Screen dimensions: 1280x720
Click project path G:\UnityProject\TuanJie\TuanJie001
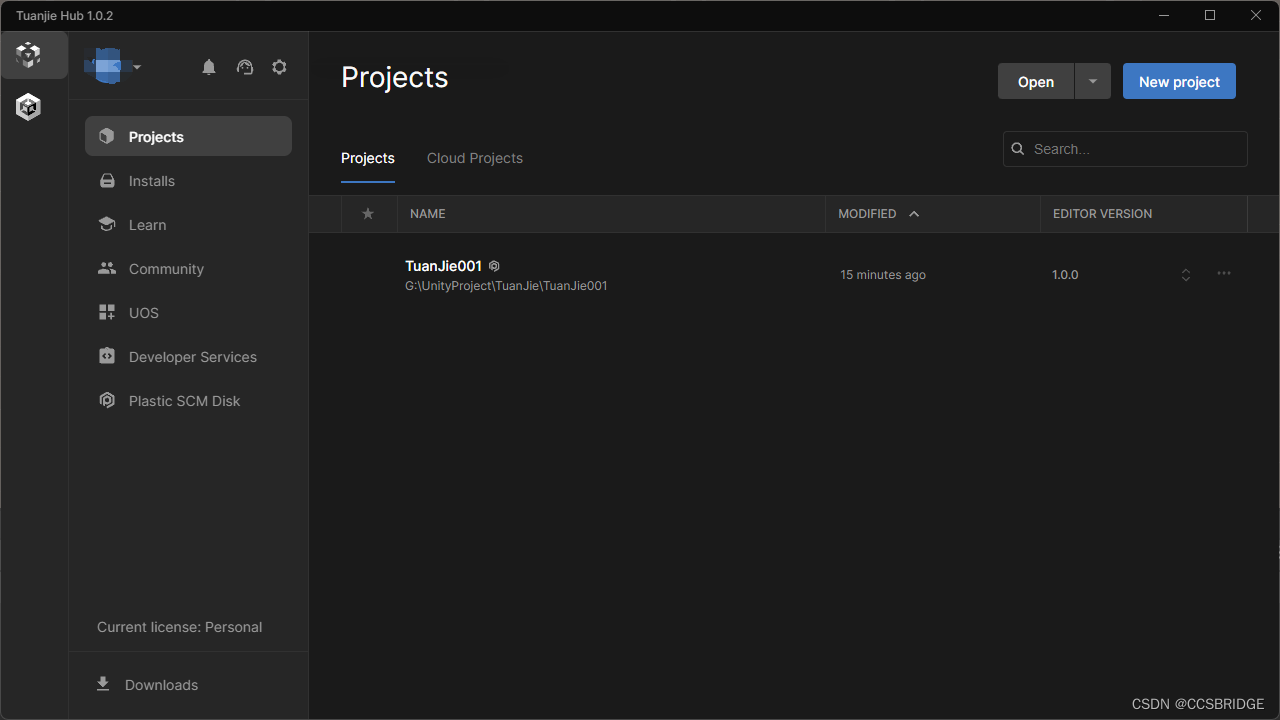(506, 286)
